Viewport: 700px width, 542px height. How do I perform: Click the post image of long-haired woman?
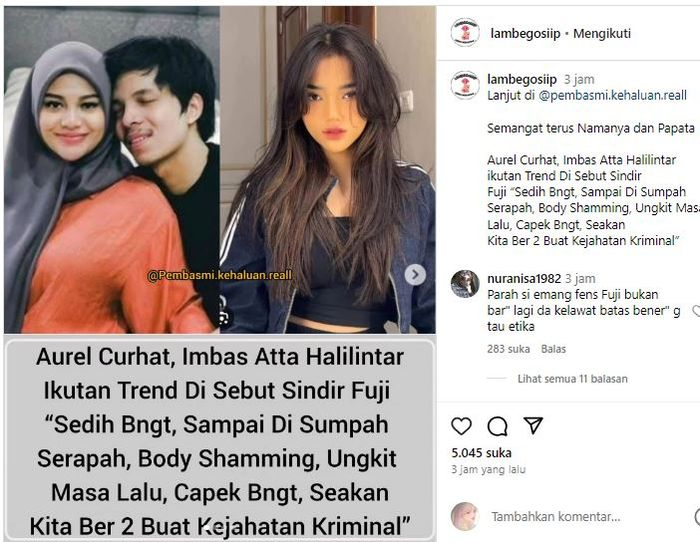tap(328, 170)
